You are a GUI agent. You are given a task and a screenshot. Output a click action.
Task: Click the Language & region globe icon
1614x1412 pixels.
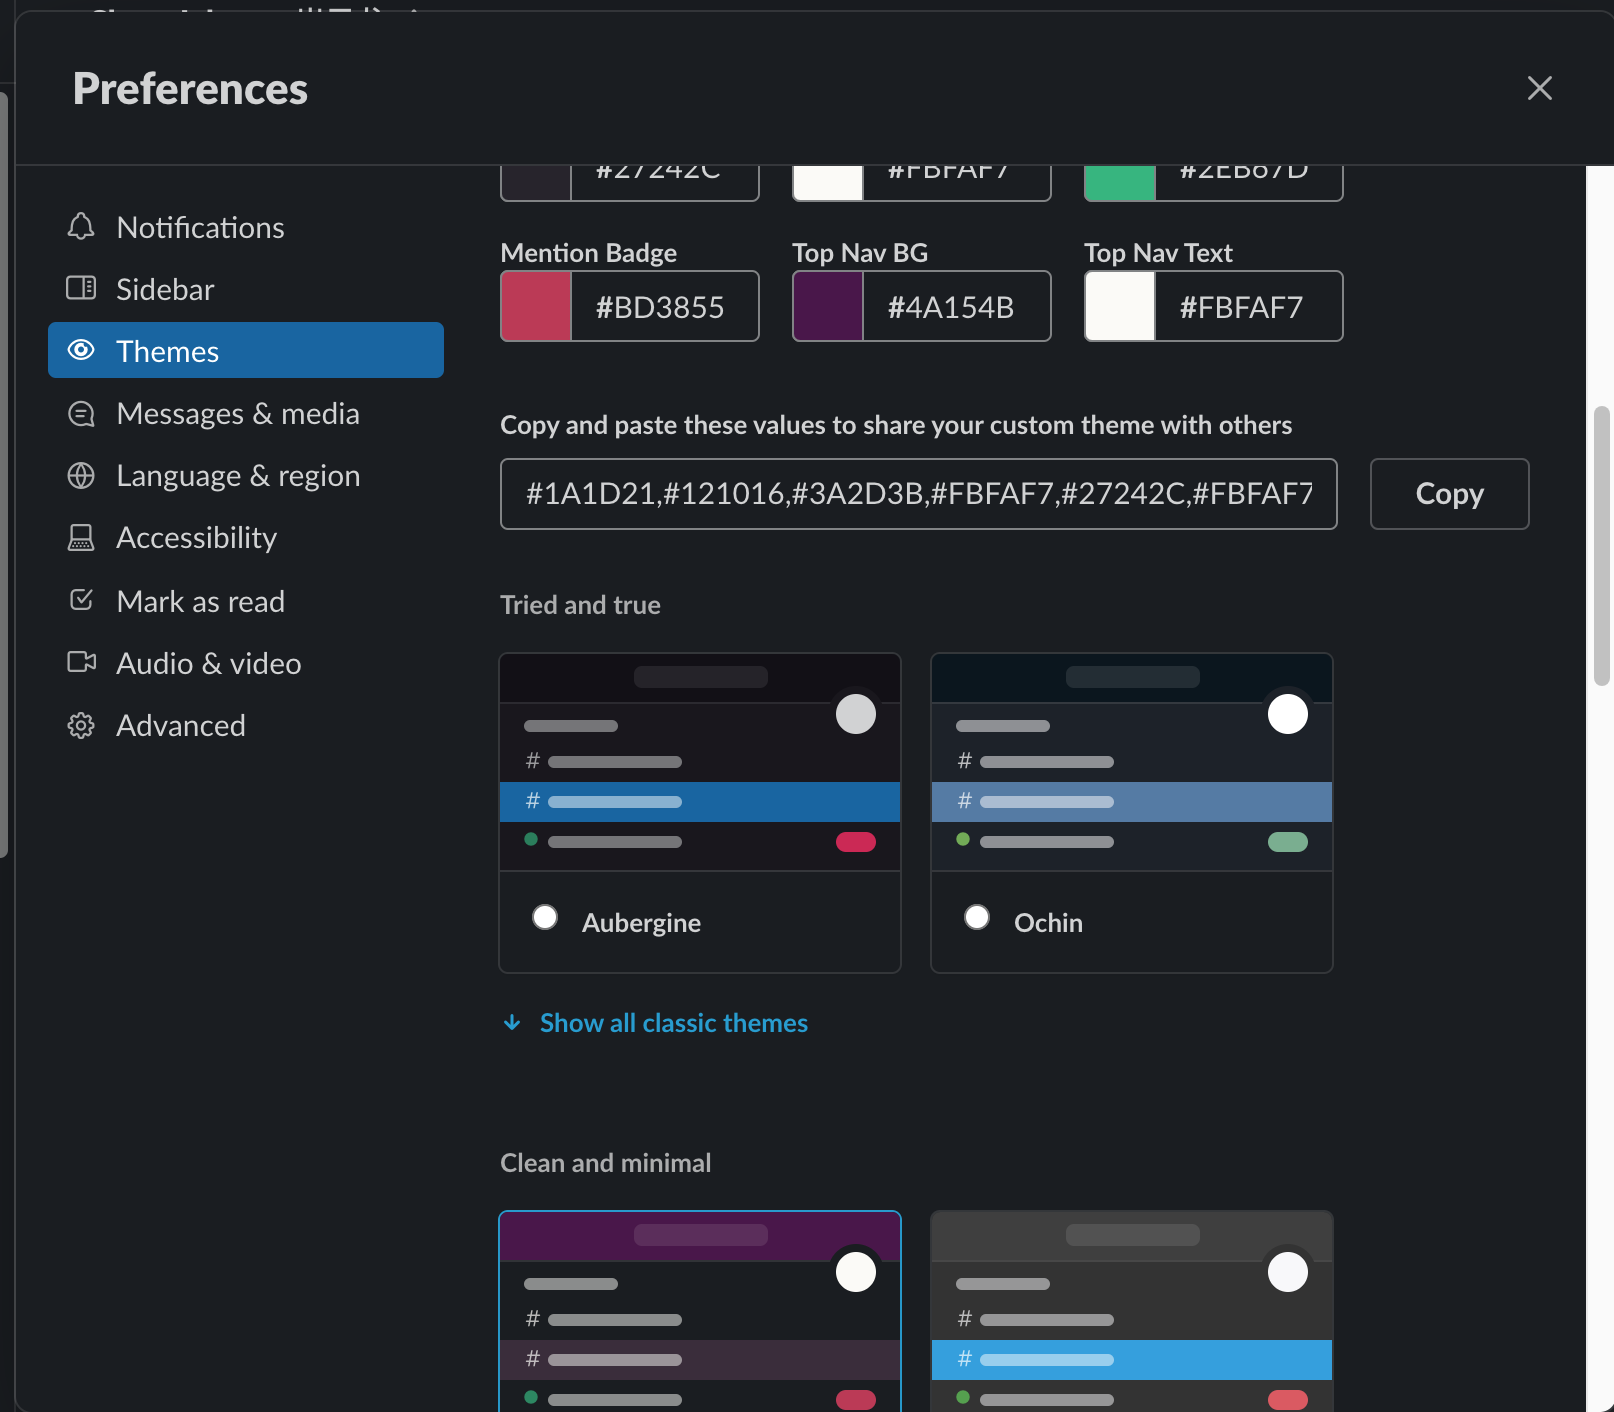click(x=81, y=475)
